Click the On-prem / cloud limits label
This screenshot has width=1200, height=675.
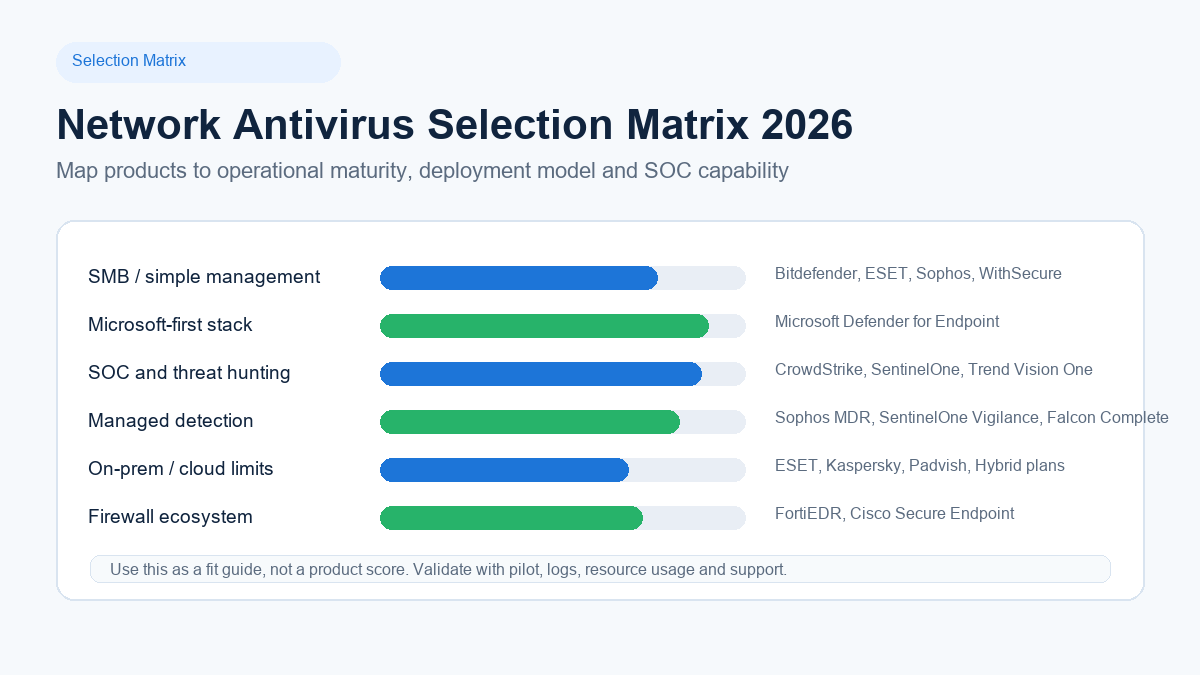(x=181, y=469)
